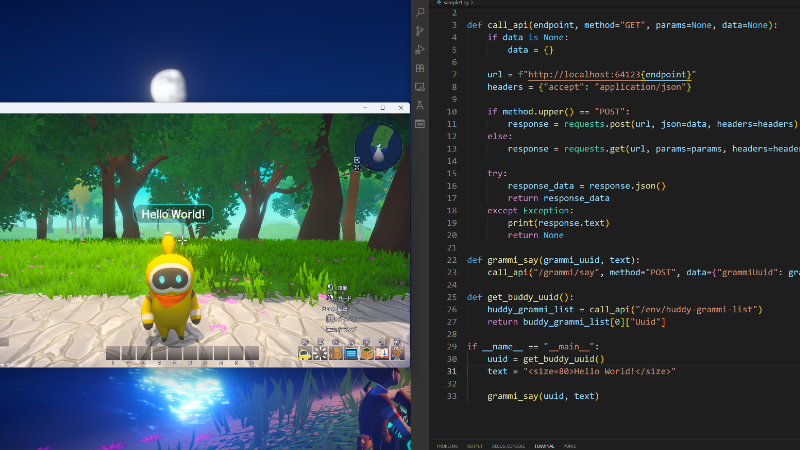Open the brown backpack inventory in game

336,353
